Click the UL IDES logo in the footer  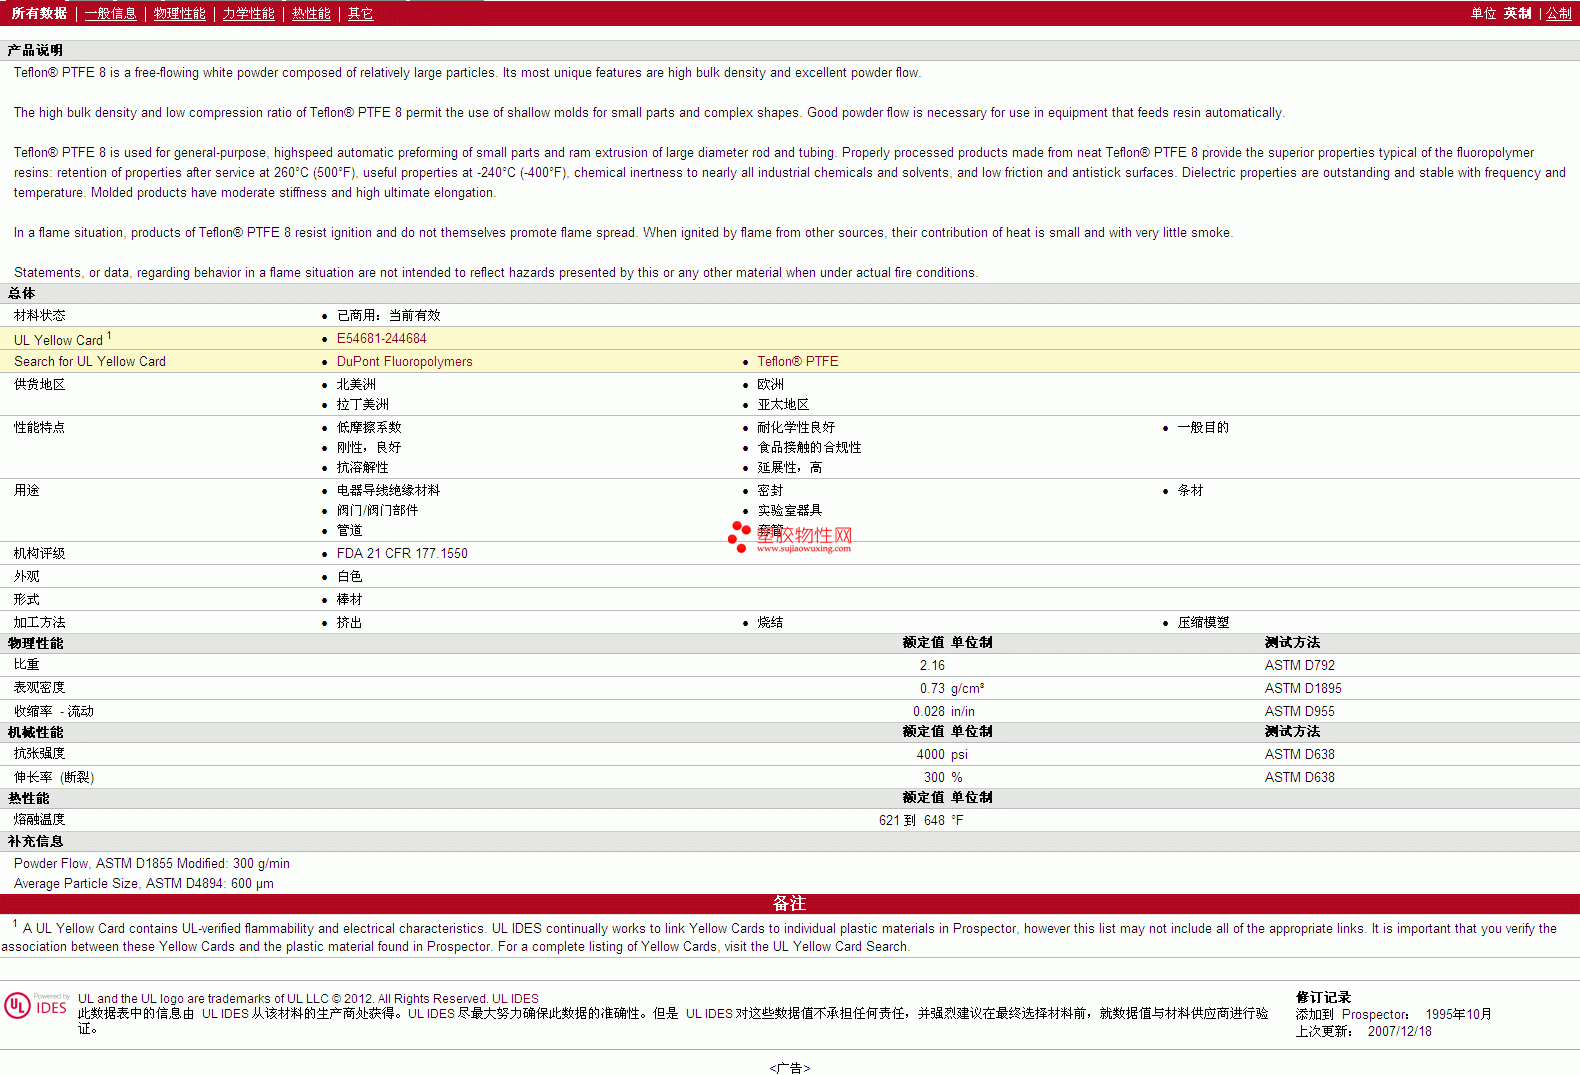tap(37, 1005)
